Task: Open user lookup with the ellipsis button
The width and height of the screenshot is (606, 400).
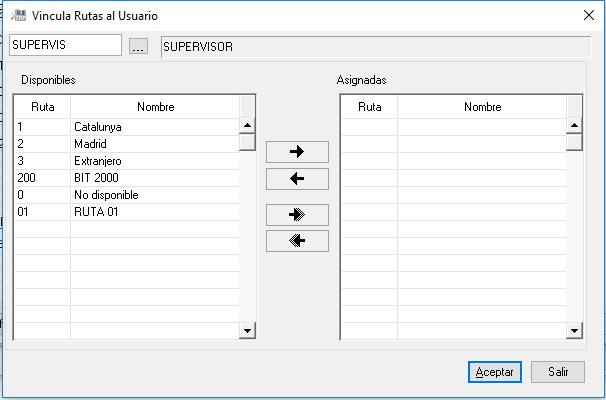Action: (x=139, y=46)
